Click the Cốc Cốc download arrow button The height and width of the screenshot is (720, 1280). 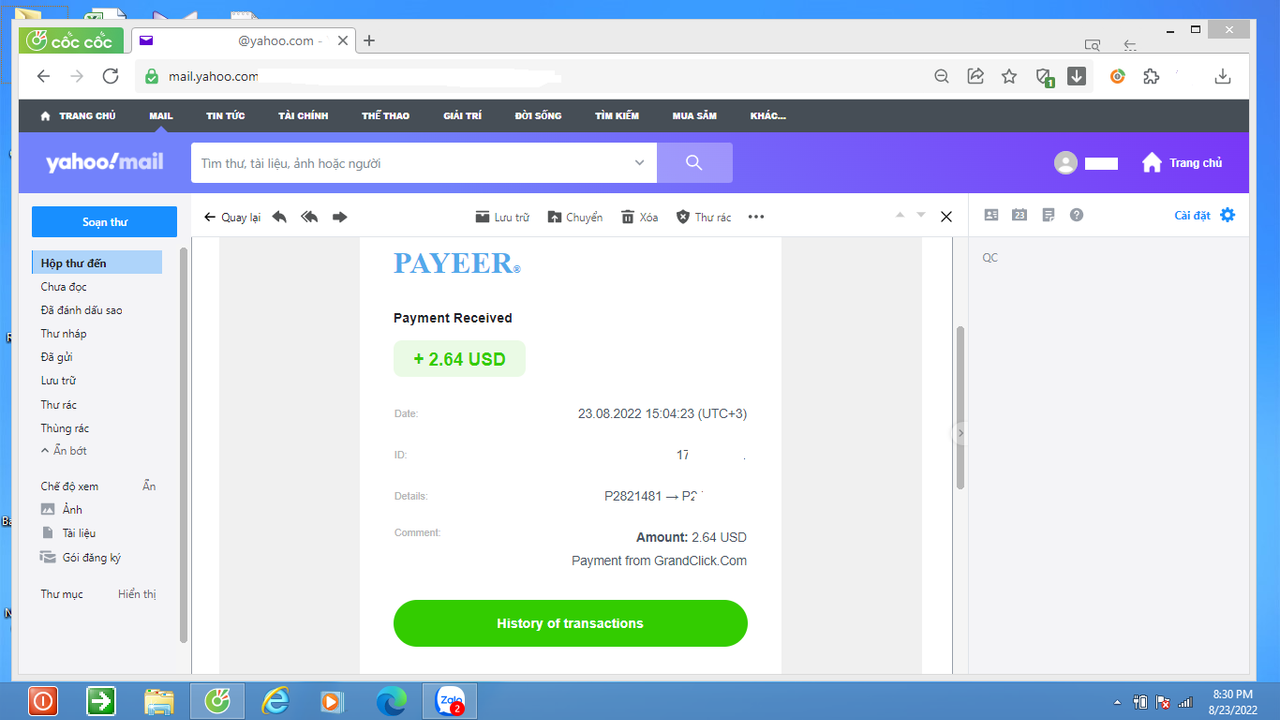point(1076,76)
